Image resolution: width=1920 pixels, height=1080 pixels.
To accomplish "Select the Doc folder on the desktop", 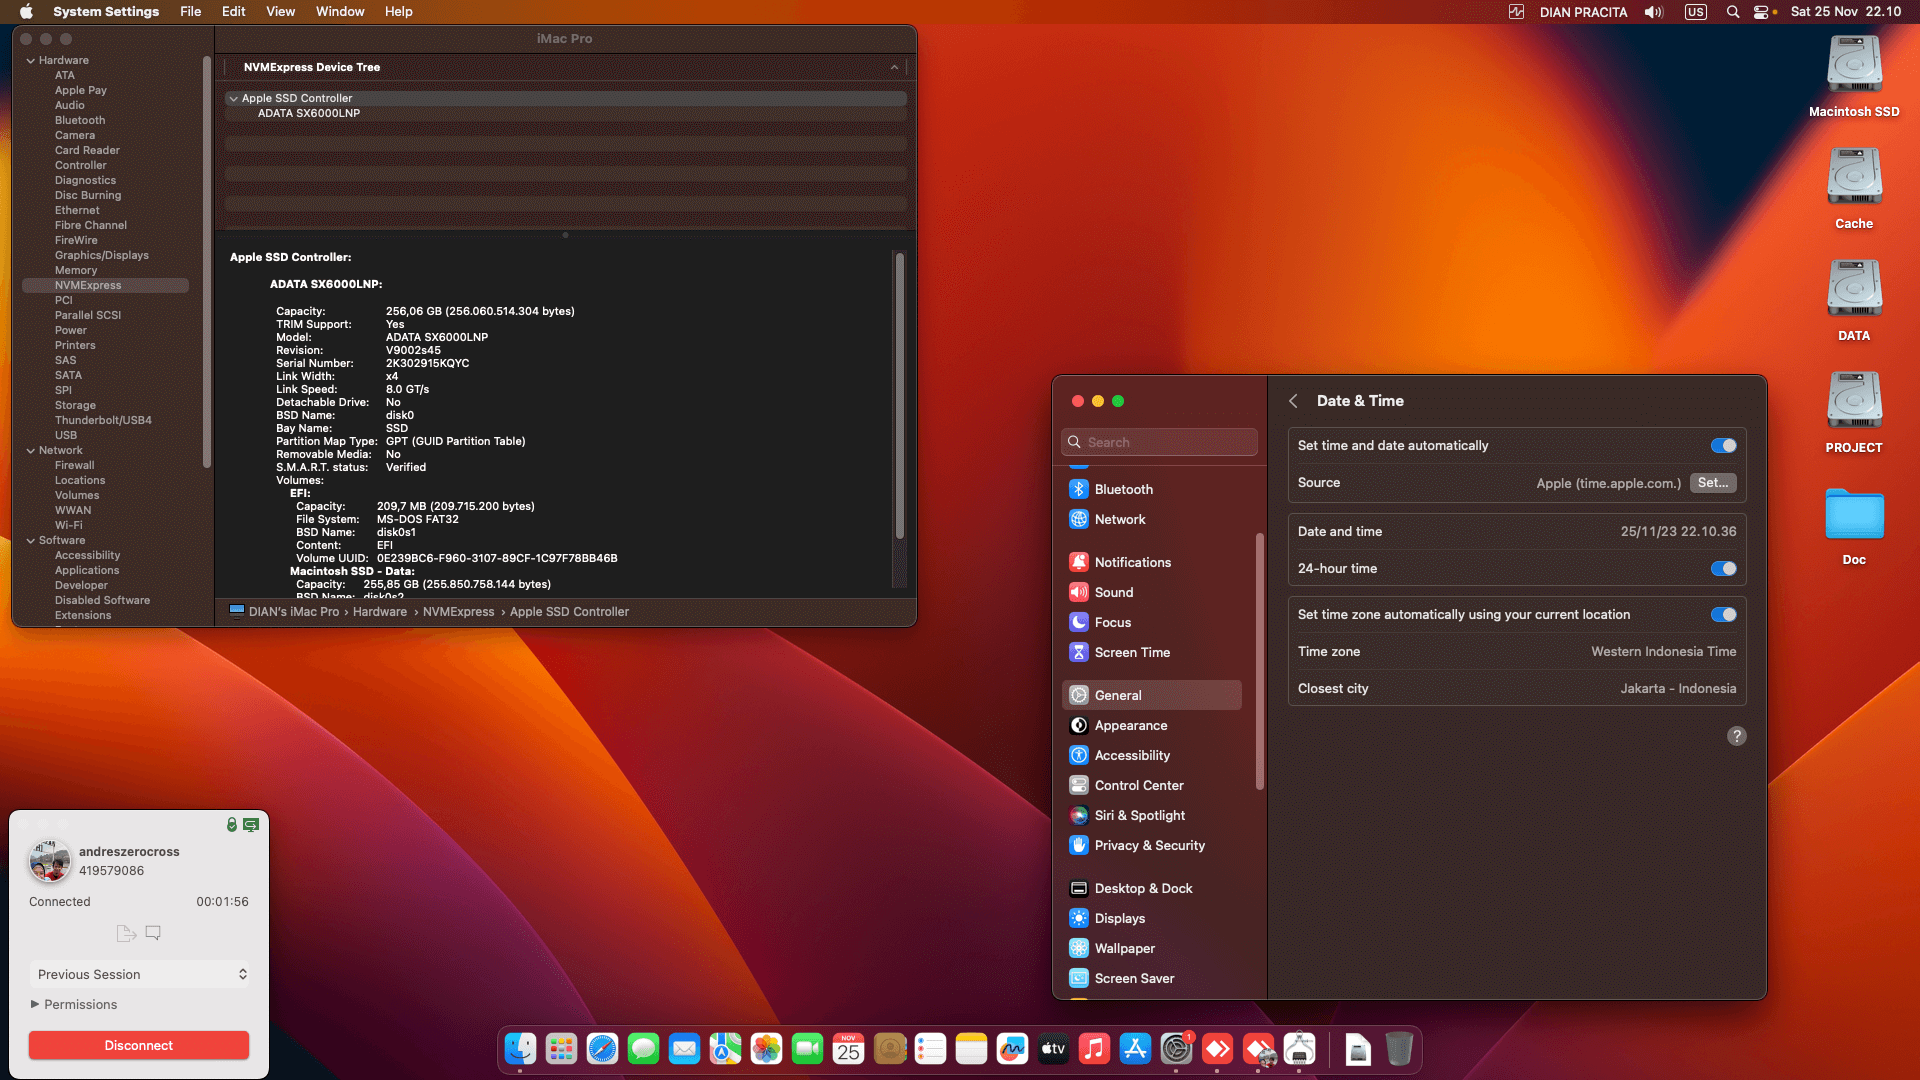I will (x=1854, y=526).
